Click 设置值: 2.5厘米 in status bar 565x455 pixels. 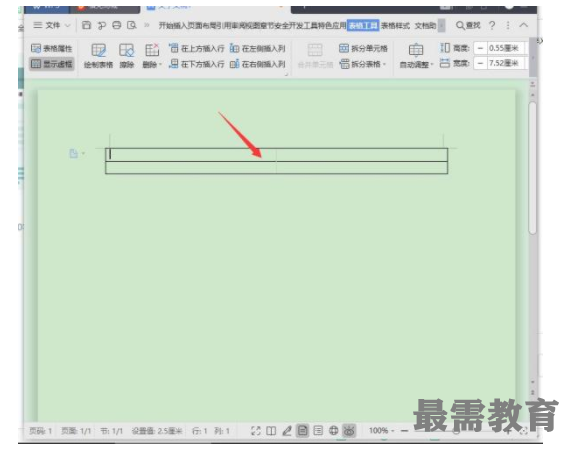coord(157,431)
